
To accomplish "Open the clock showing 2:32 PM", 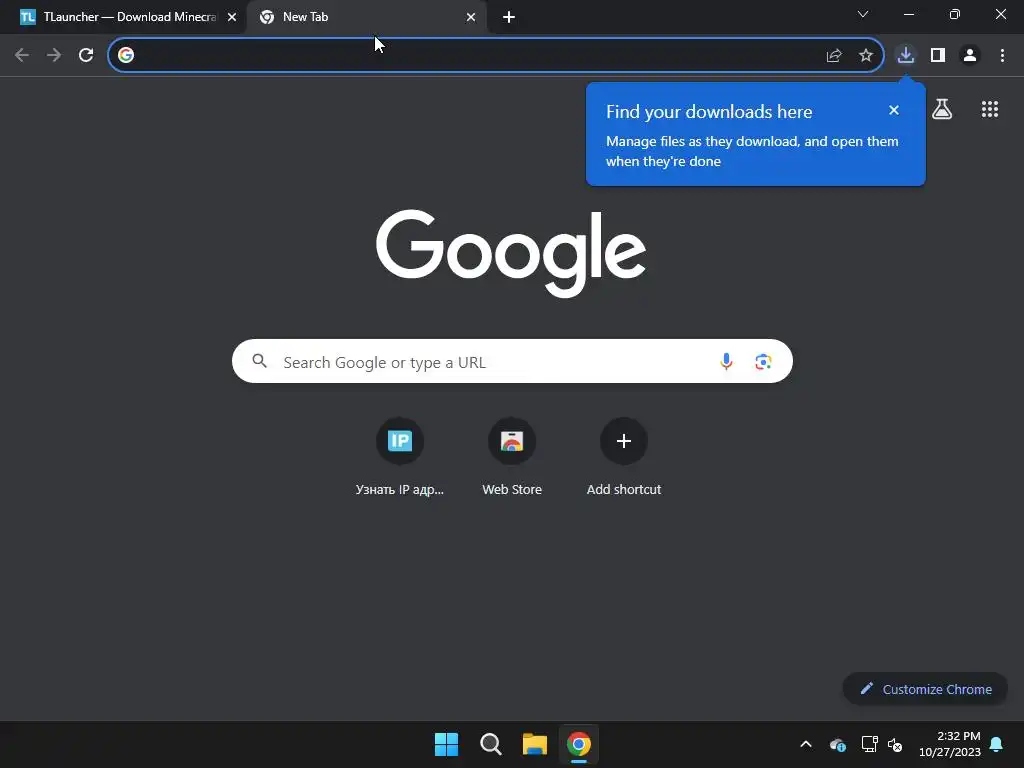I will (x=950, y=744).
